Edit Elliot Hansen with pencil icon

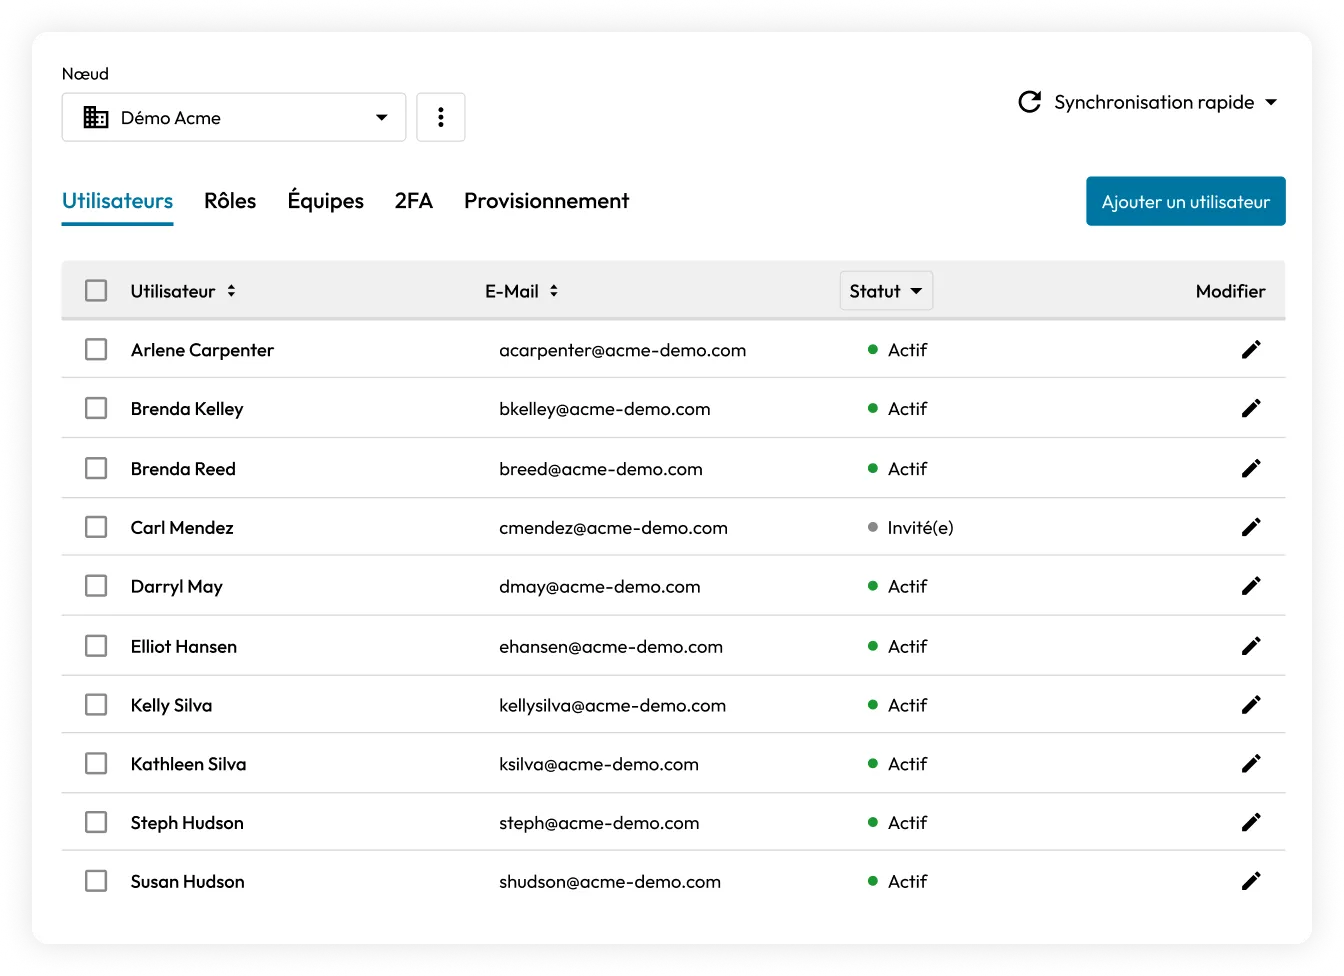click(1251, 646)
